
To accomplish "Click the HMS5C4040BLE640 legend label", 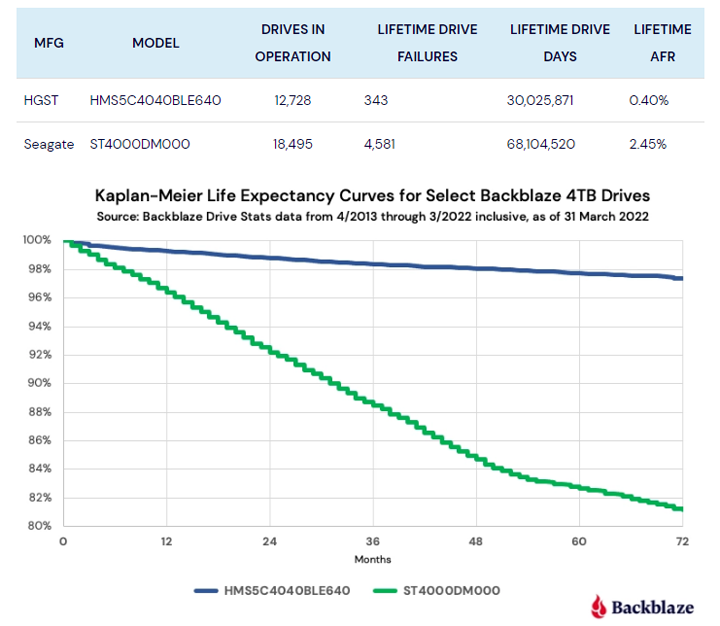I will 287,591.
